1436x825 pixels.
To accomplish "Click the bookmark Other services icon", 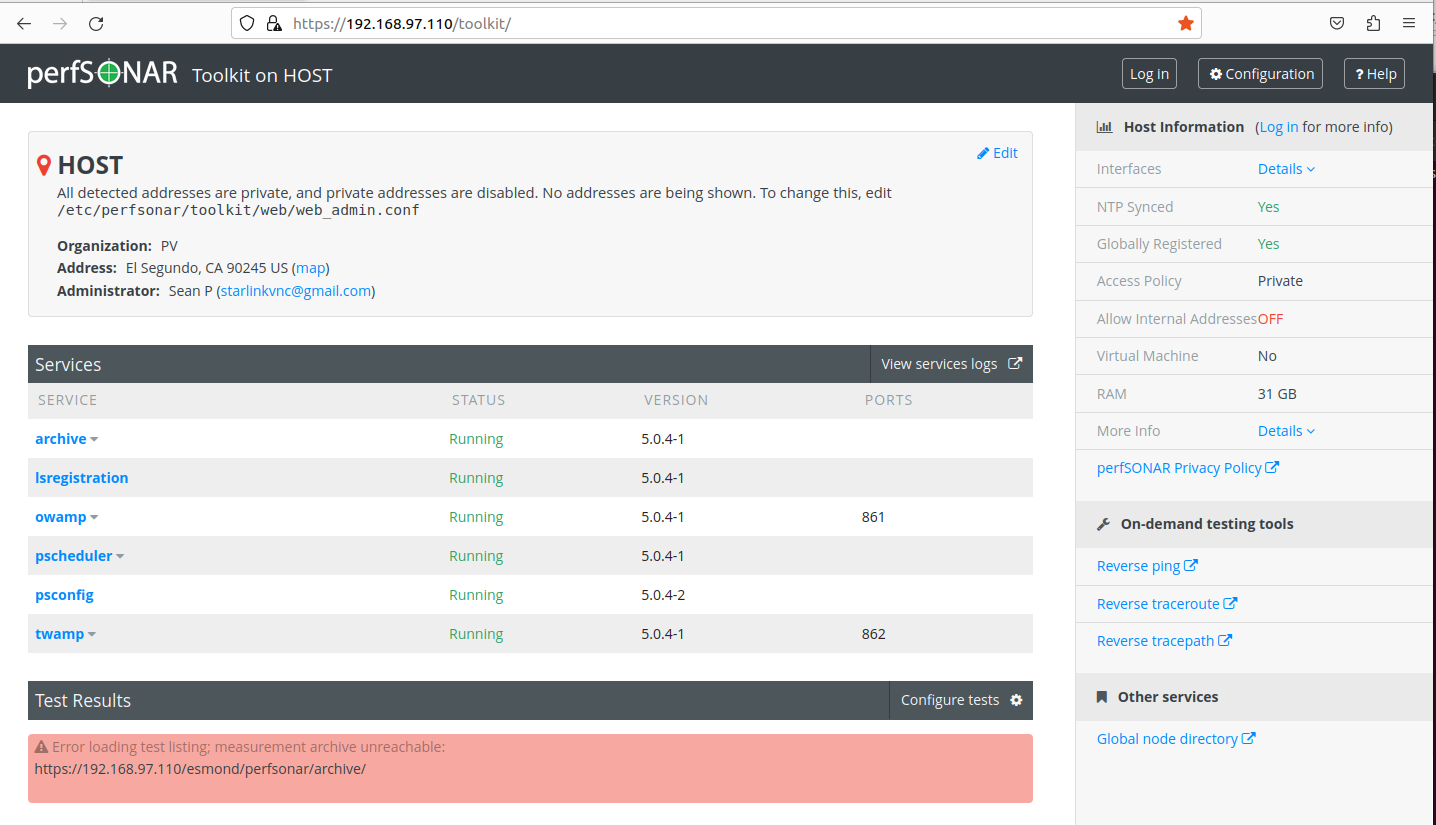I will pyautogui.click(x=1102, y=697).
